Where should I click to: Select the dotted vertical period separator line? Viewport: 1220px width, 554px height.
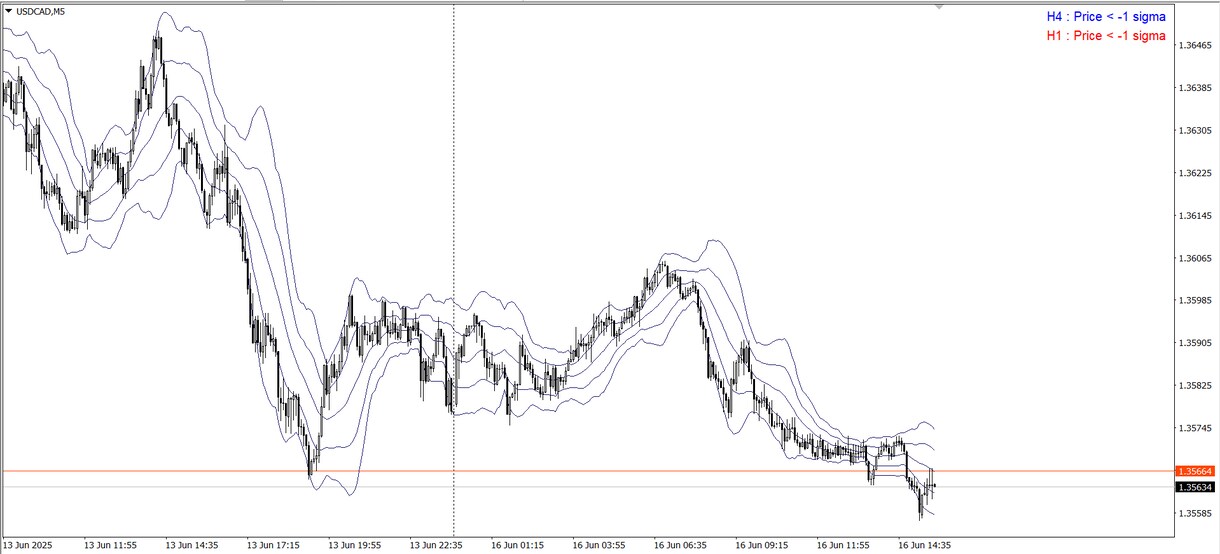point(454,270)
